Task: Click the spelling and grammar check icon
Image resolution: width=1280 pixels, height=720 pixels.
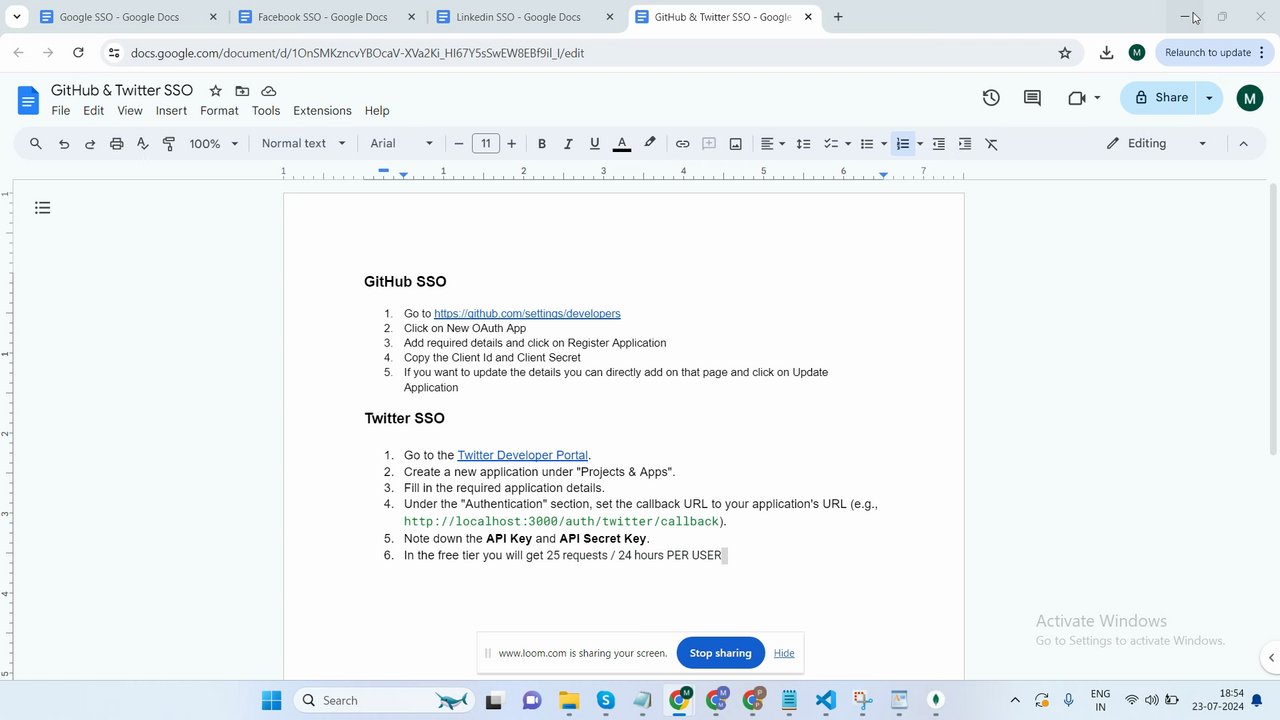Action: click(142, 144)
